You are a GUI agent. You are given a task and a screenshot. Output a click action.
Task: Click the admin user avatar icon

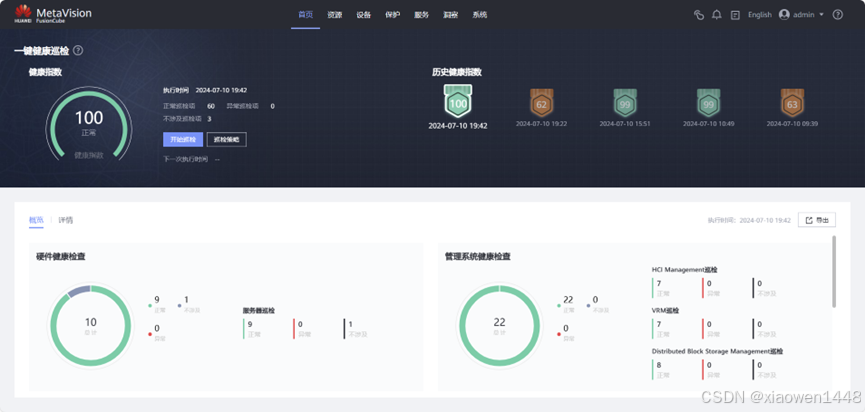(x=784, y=15)
